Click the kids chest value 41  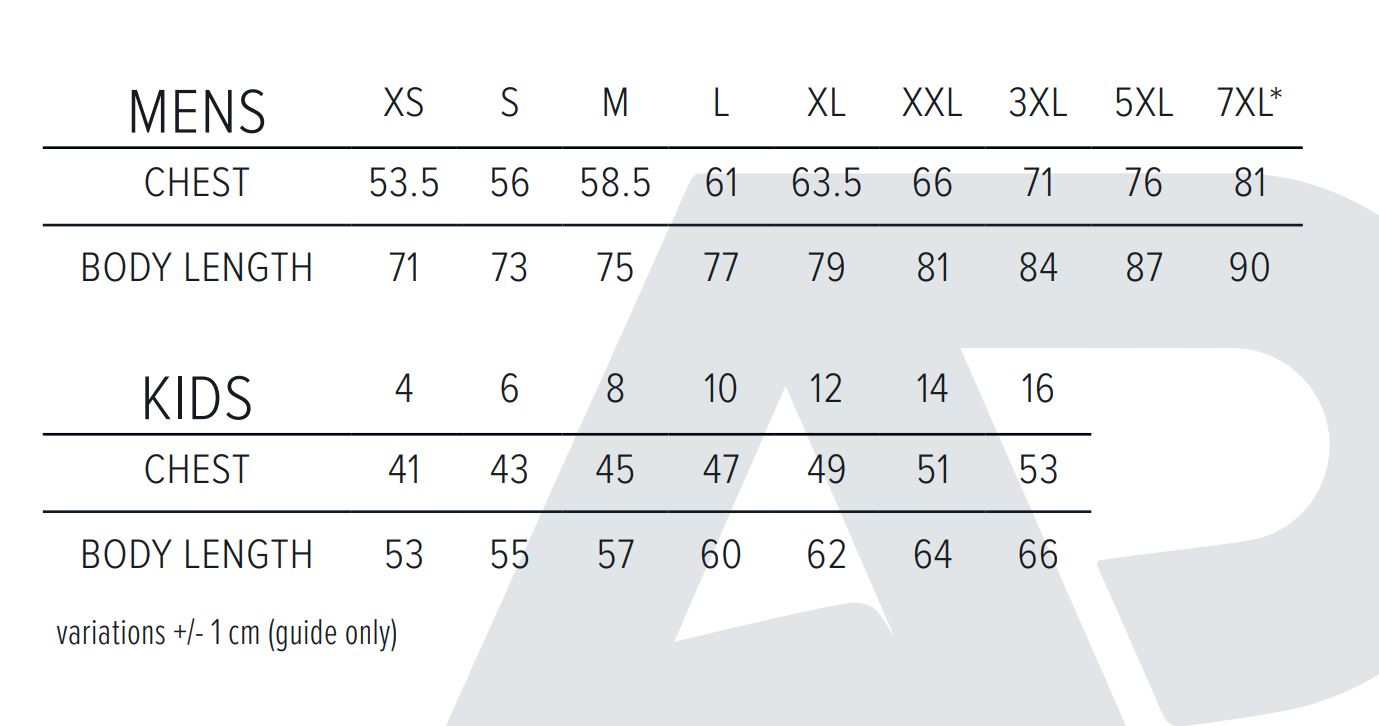404,469
